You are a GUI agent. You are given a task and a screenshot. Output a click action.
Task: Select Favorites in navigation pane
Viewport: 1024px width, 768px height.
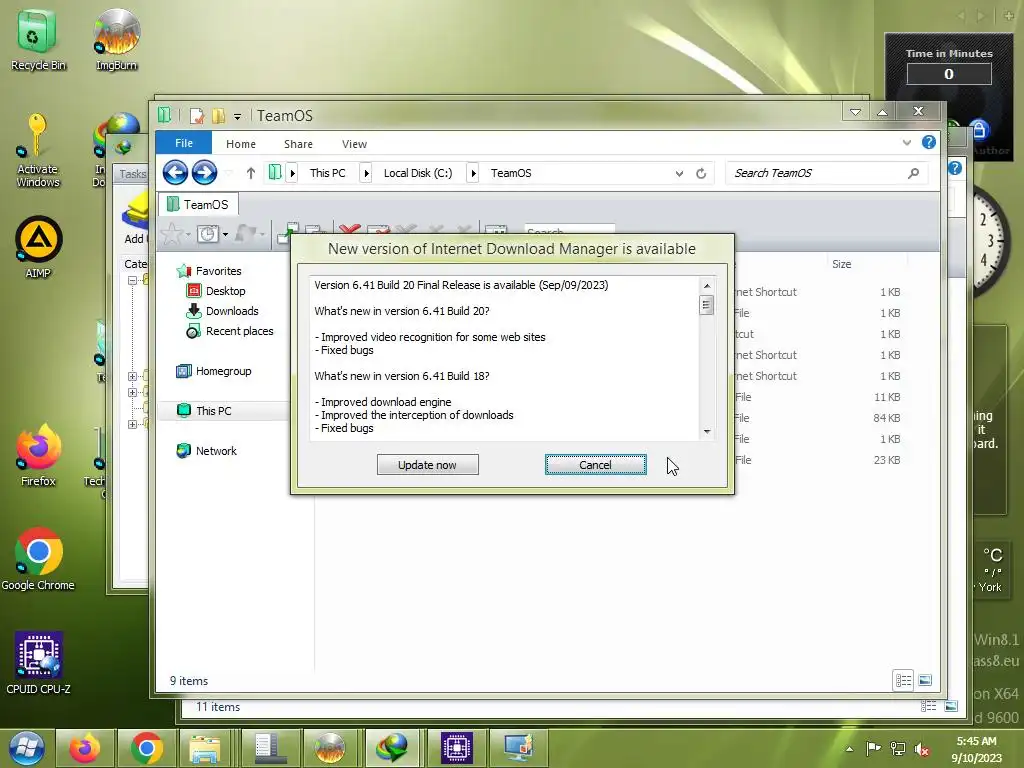[218, 271]
